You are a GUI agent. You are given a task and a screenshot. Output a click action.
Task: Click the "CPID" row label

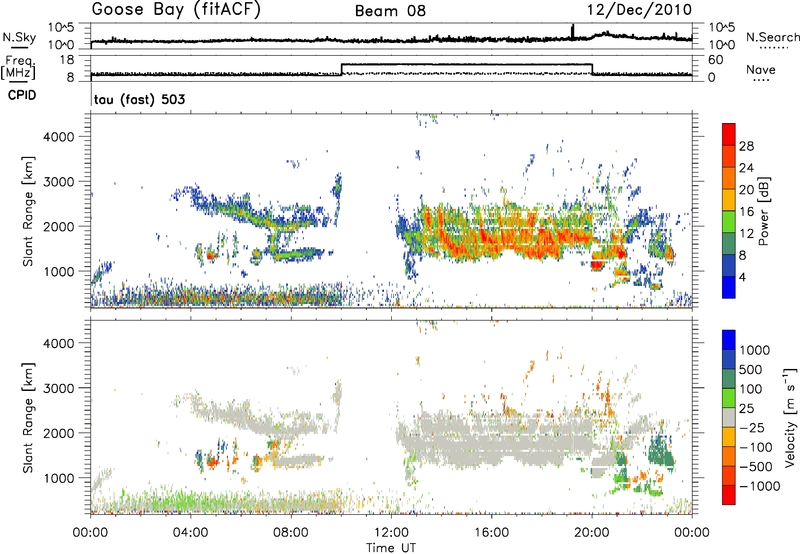(22, 95)
